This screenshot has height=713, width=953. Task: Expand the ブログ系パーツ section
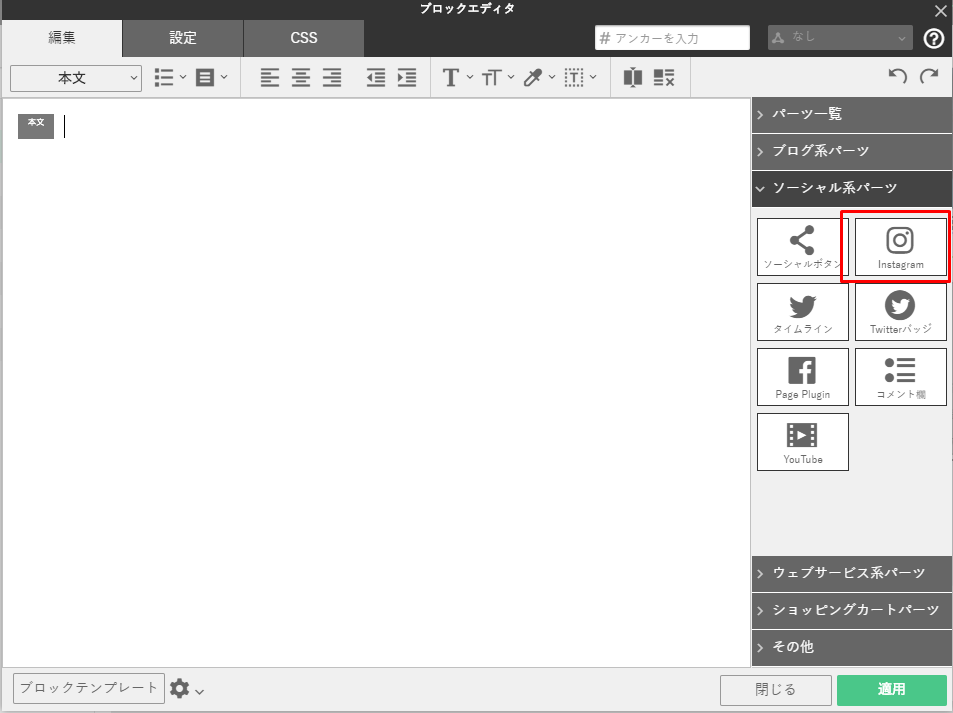852,151
